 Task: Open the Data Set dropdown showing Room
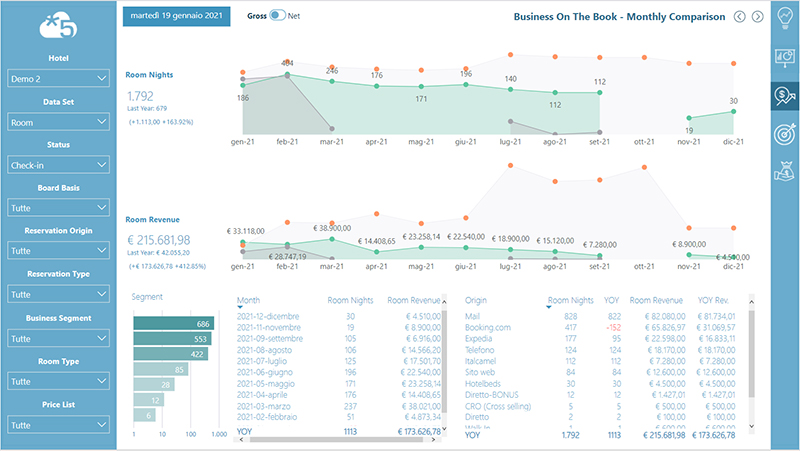coord(58,122)
